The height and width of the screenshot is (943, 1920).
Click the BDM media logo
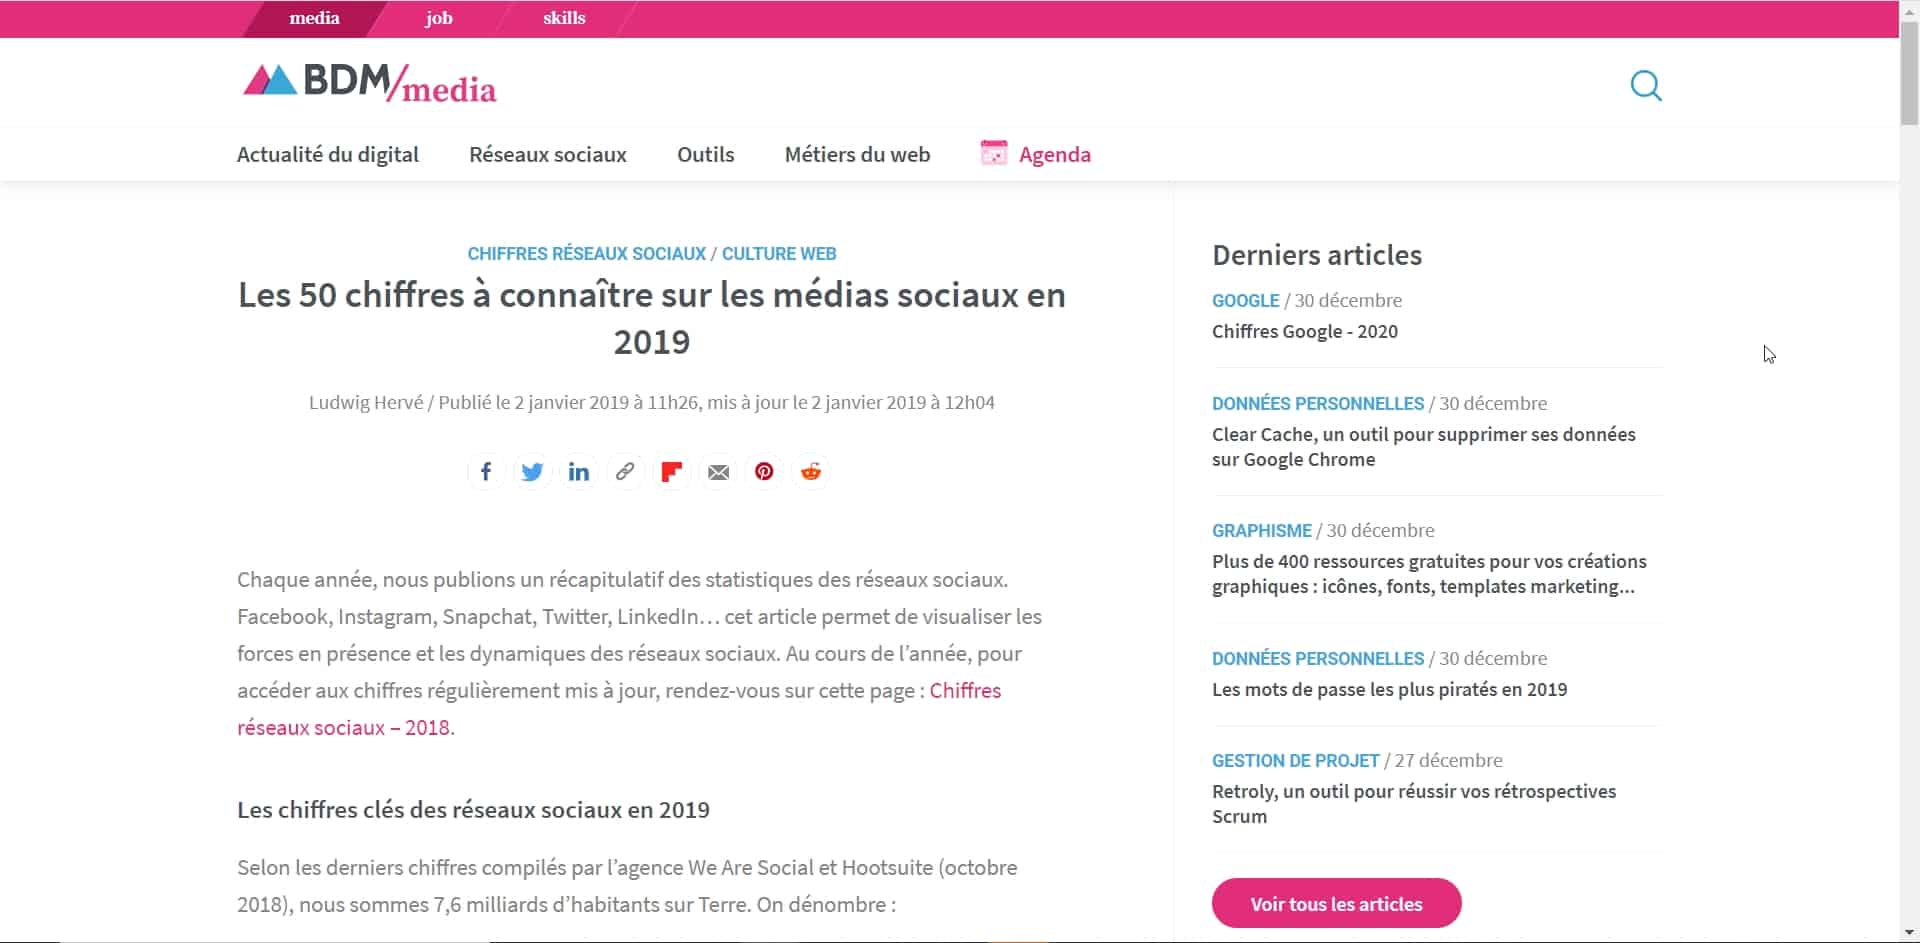coord(369,84)
